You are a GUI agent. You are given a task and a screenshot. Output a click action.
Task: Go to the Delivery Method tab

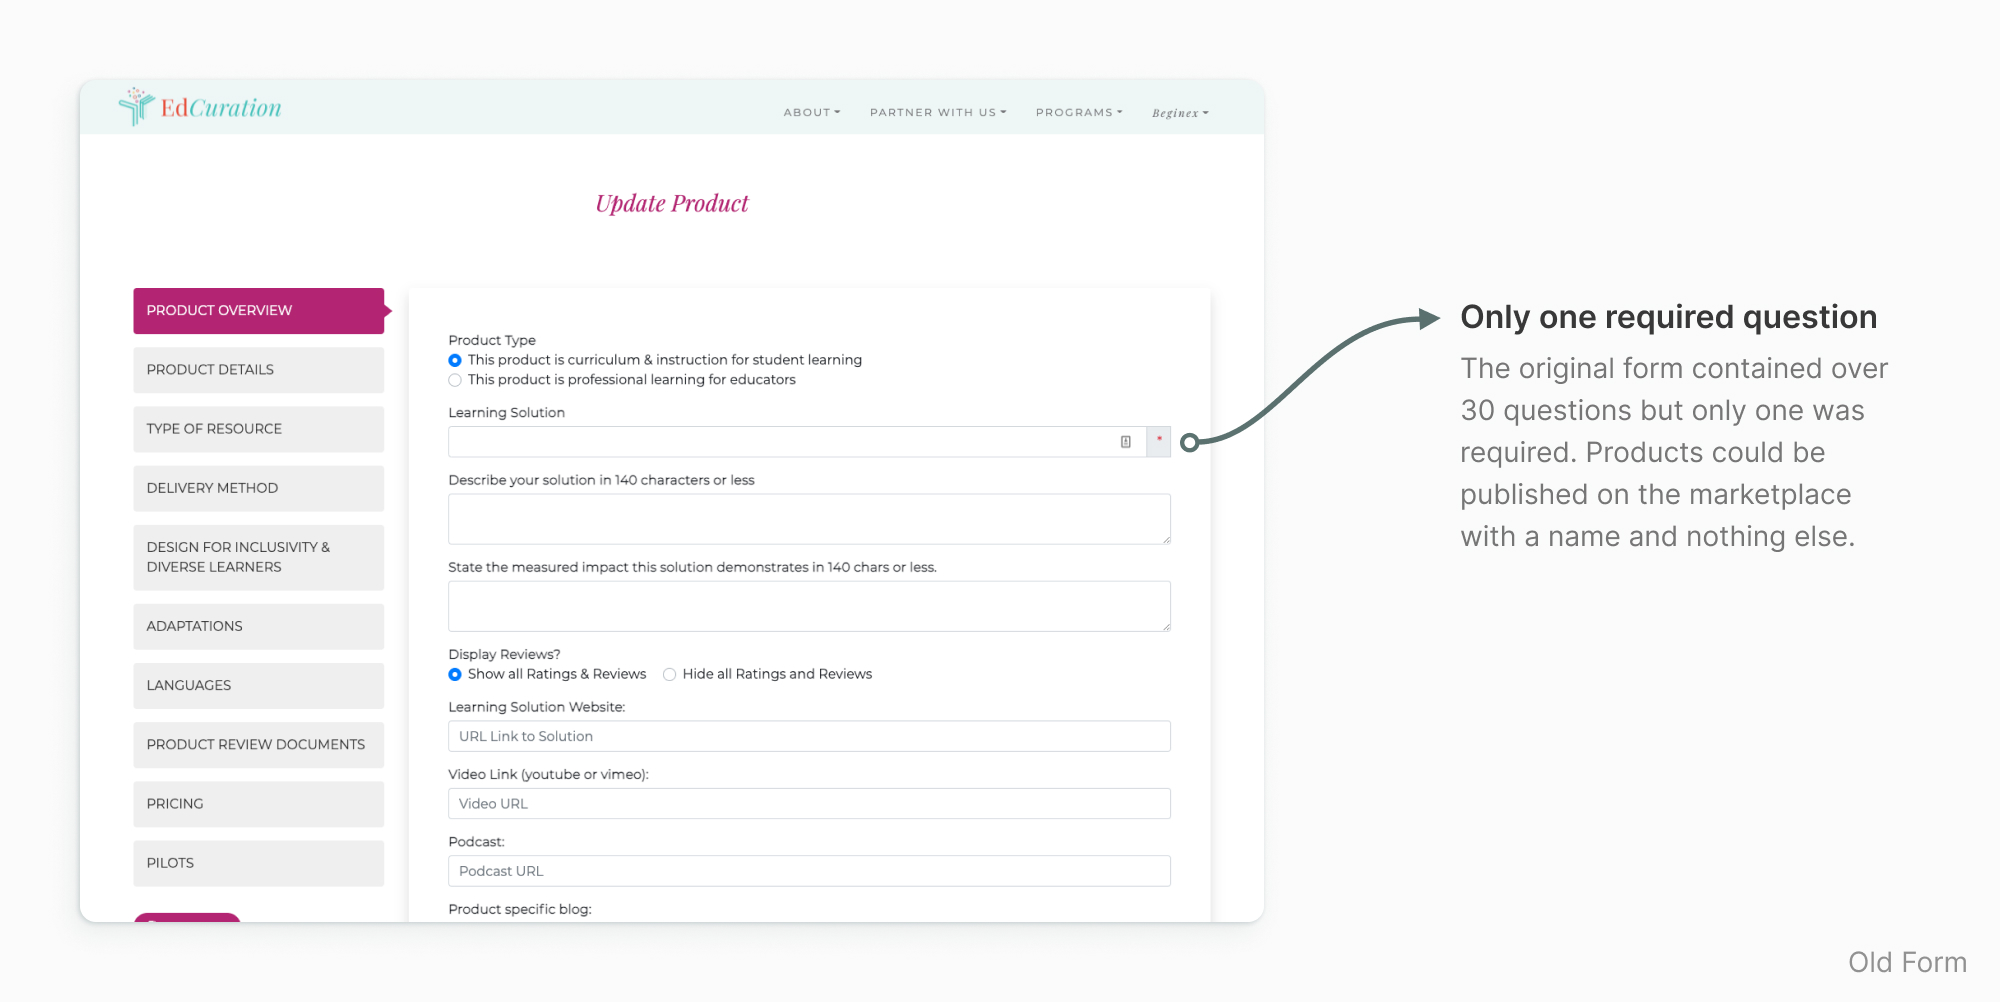pyautogui.click(x=258, y=488)
